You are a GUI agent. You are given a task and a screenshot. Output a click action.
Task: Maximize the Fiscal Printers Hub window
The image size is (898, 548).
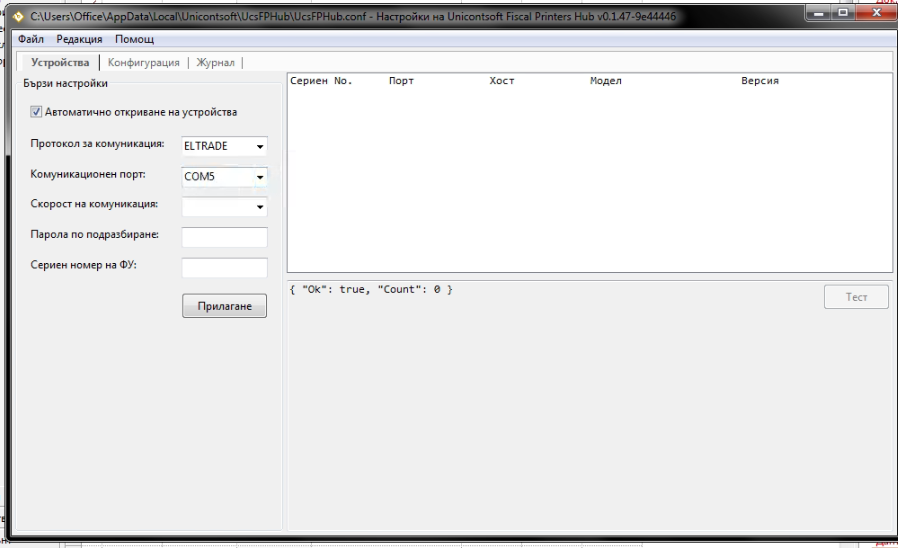coord(843,13)
